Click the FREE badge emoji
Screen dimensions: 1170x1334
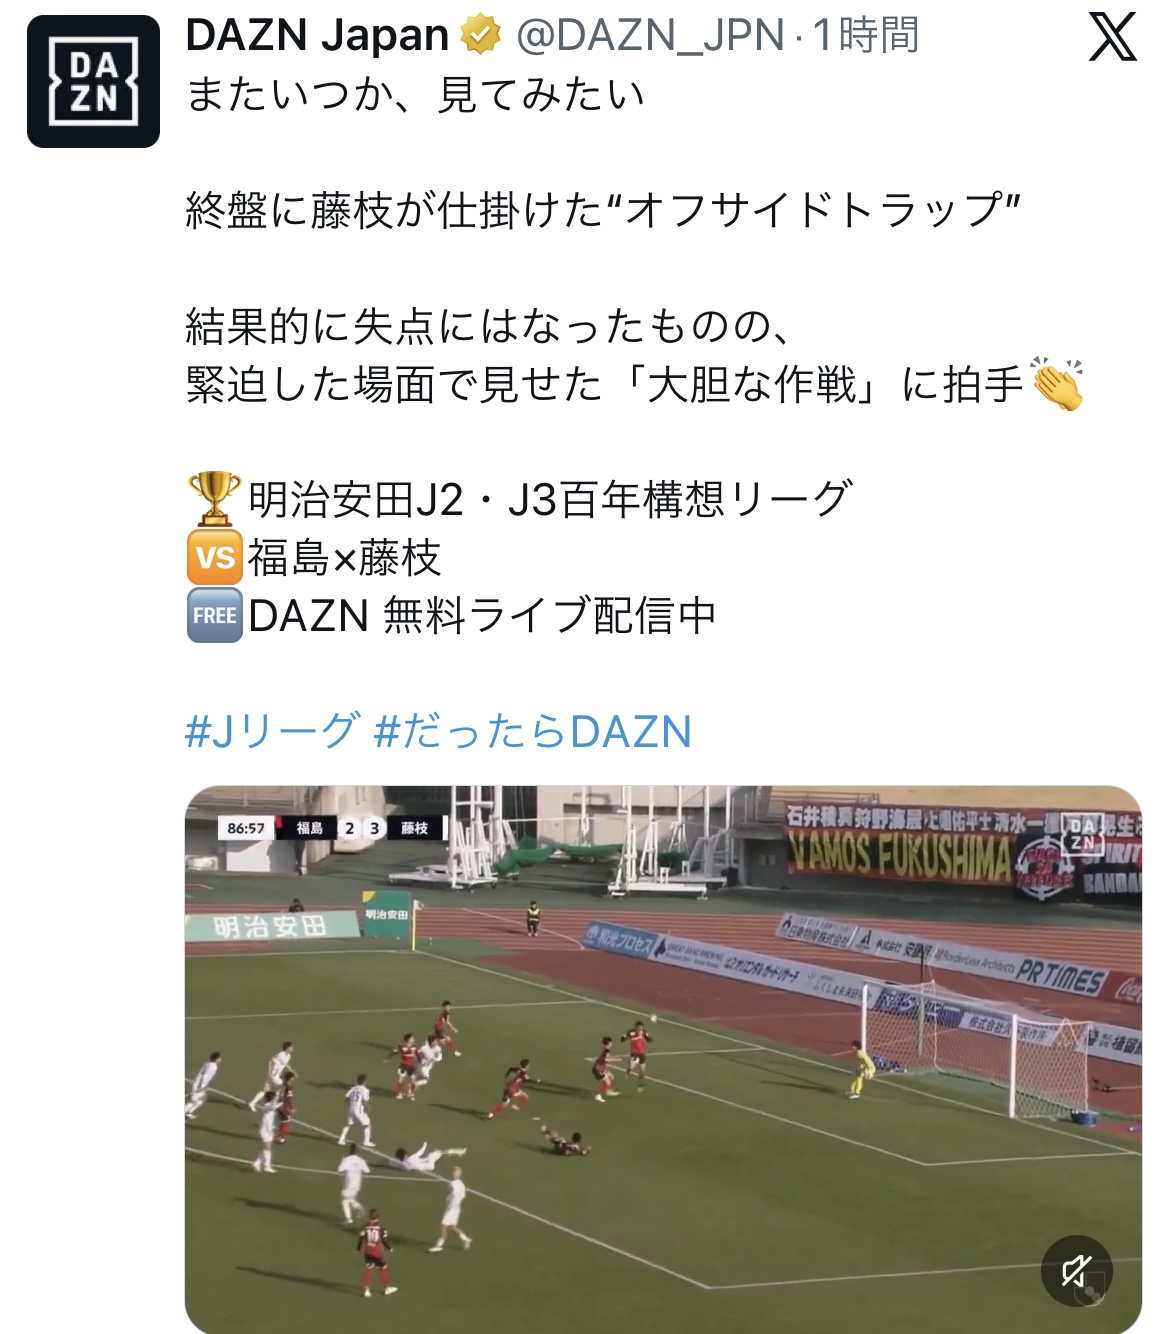(x=214, y=616)
